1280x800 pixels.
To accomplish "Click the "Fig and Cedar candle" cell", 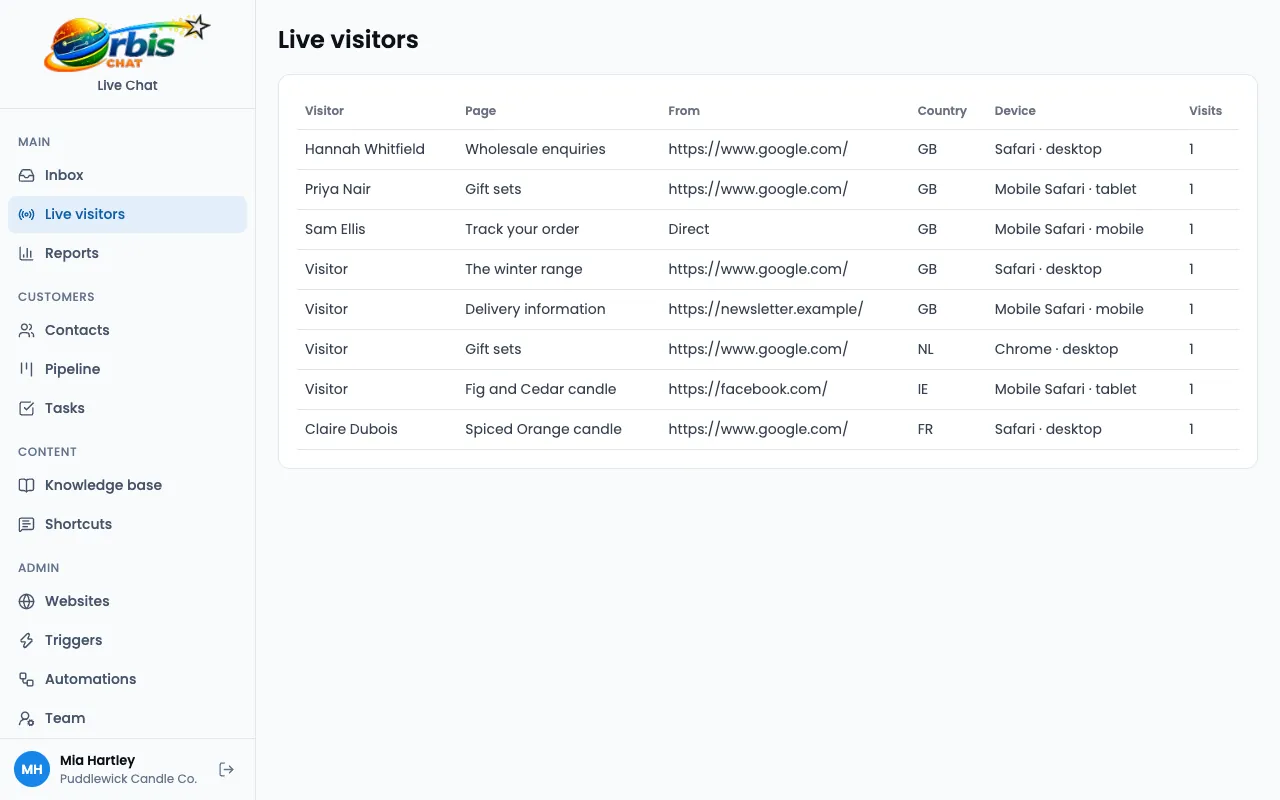I will tap(541, 389).
